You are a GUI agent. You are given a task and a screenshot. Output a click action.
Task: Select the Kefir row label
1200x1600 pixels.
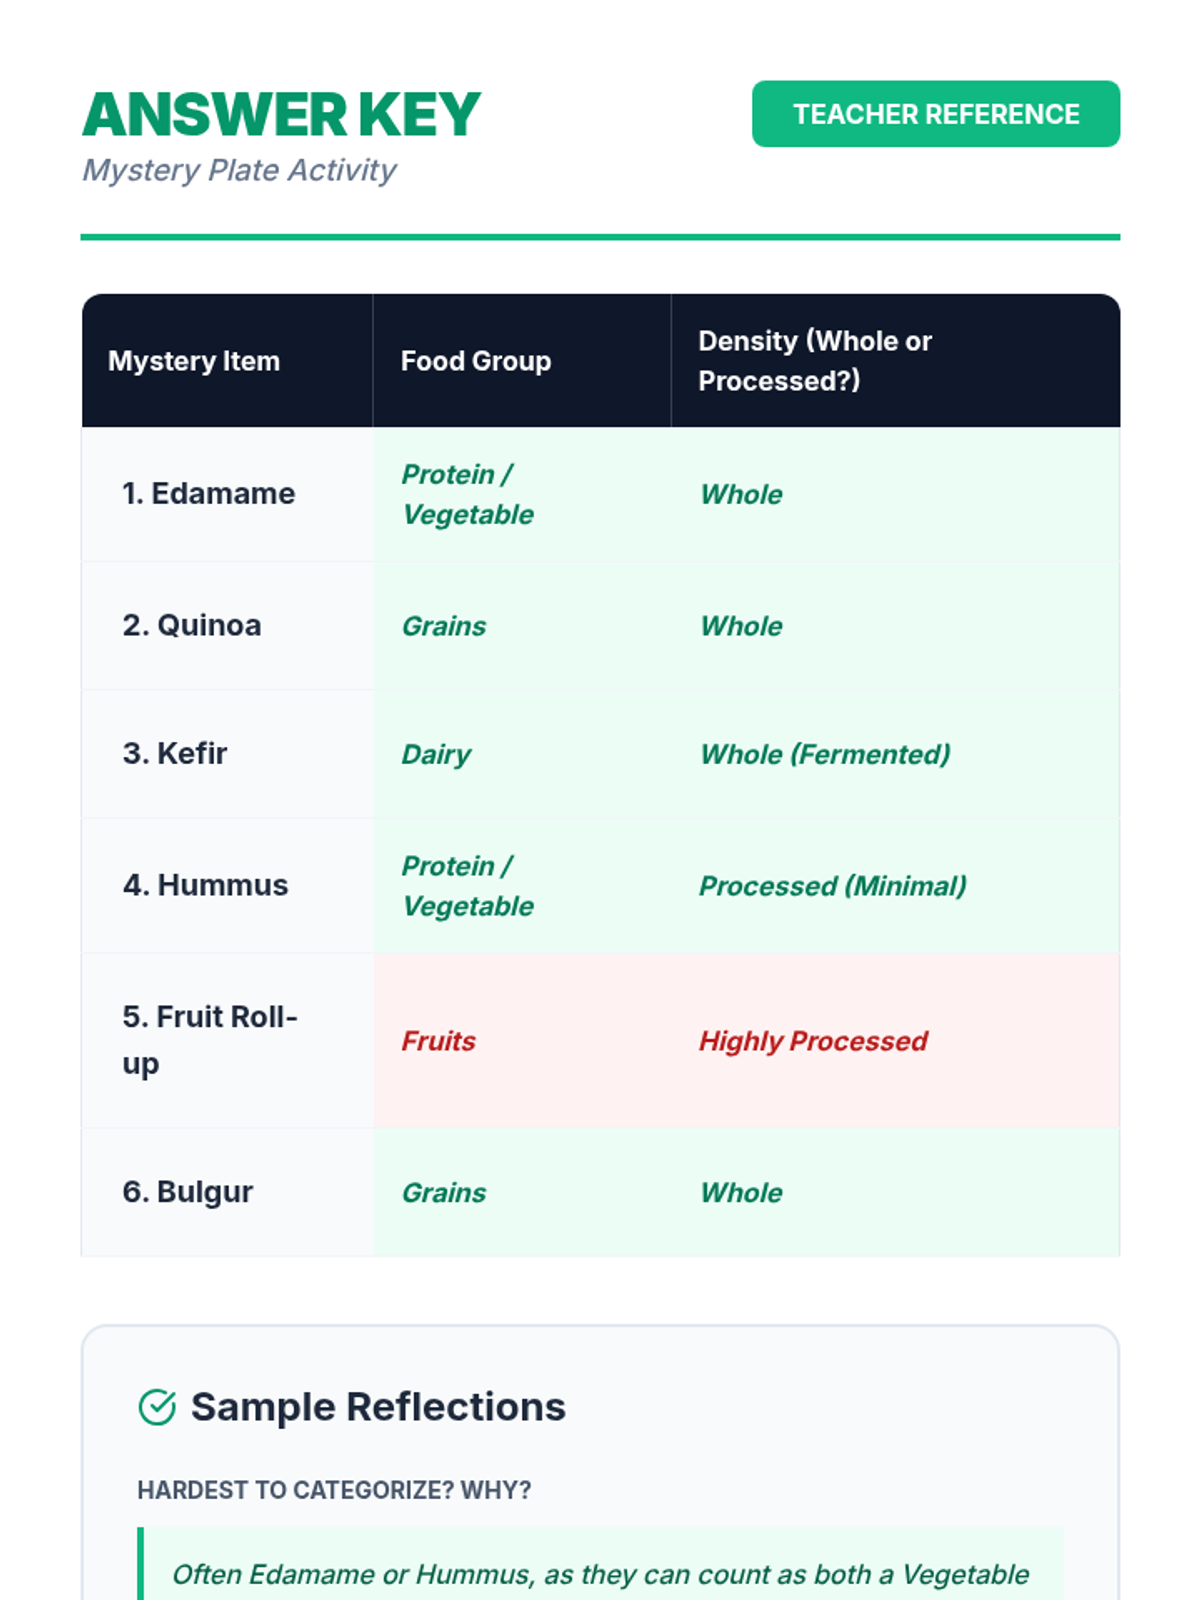pos(175,754)
